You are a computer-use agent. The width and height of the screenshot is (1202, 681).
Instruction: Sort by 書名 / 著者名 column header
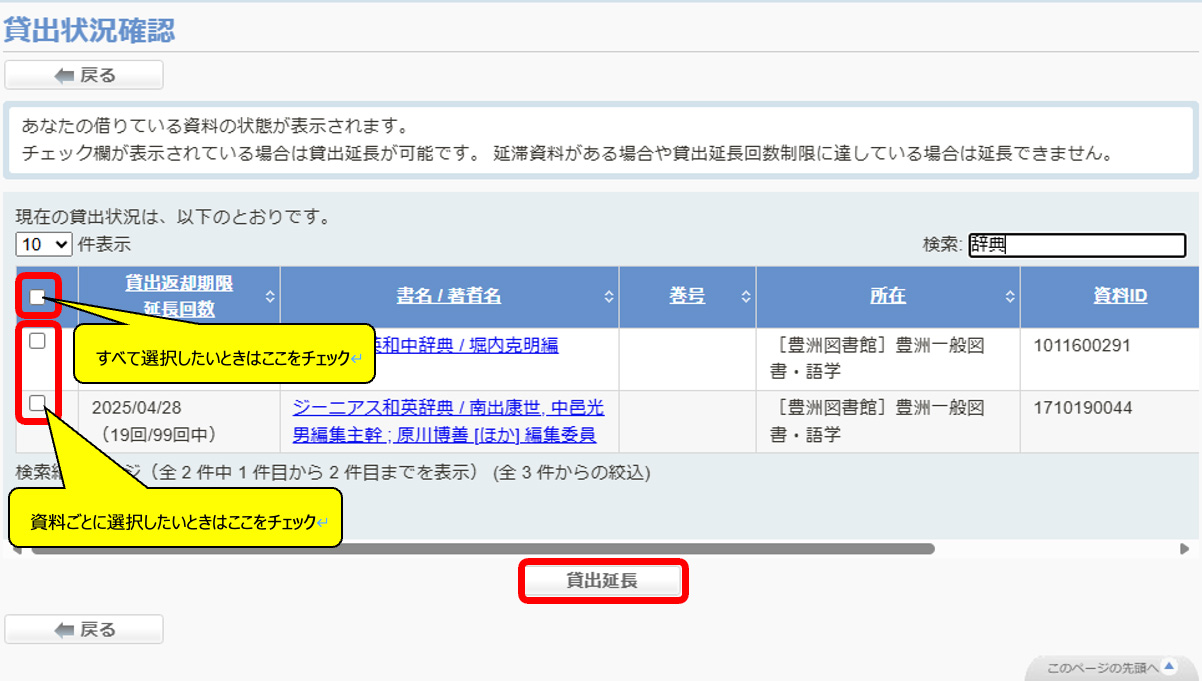point(448,296)
